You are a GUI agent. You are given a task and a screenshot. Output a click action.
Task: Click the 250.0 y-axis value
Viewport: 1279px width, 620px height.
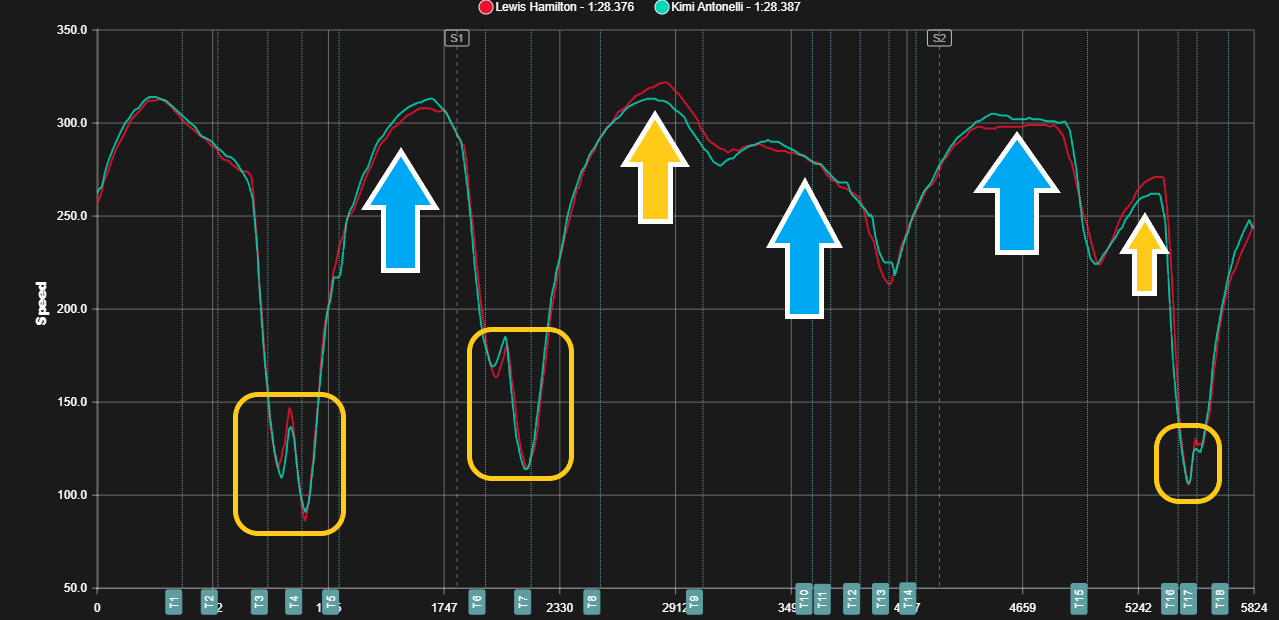[72, 216]
